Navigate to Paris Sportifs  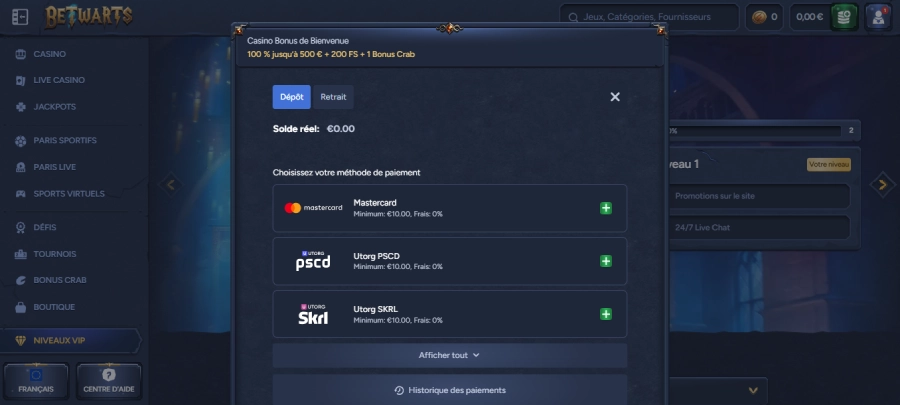[x=65, y=141]
